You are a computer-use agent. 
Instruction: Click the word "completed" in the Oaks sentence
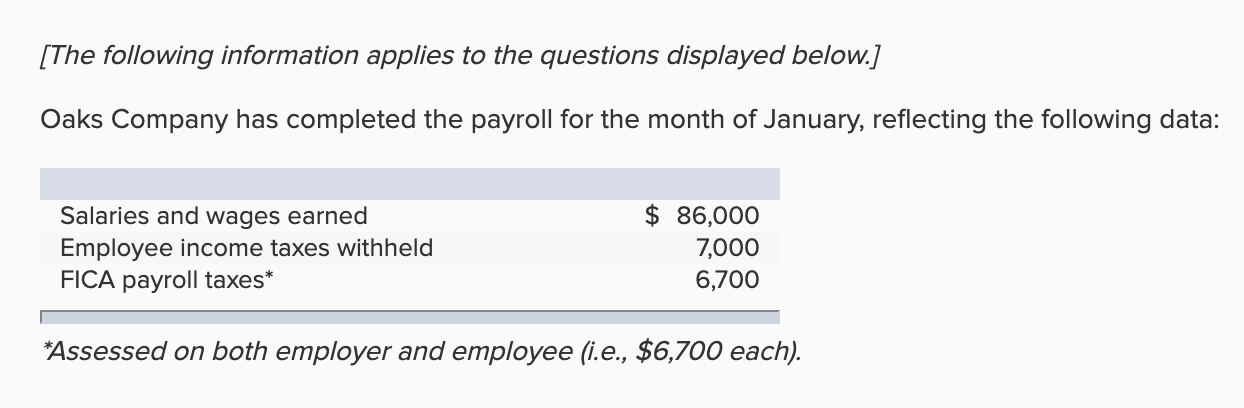click(408, 120)
